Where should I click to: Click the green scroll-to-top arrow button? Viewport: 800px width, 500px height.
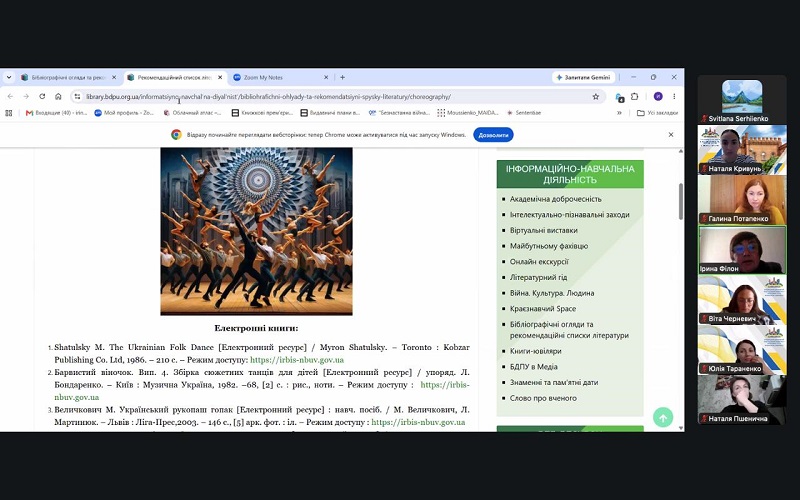click(663, 418)
